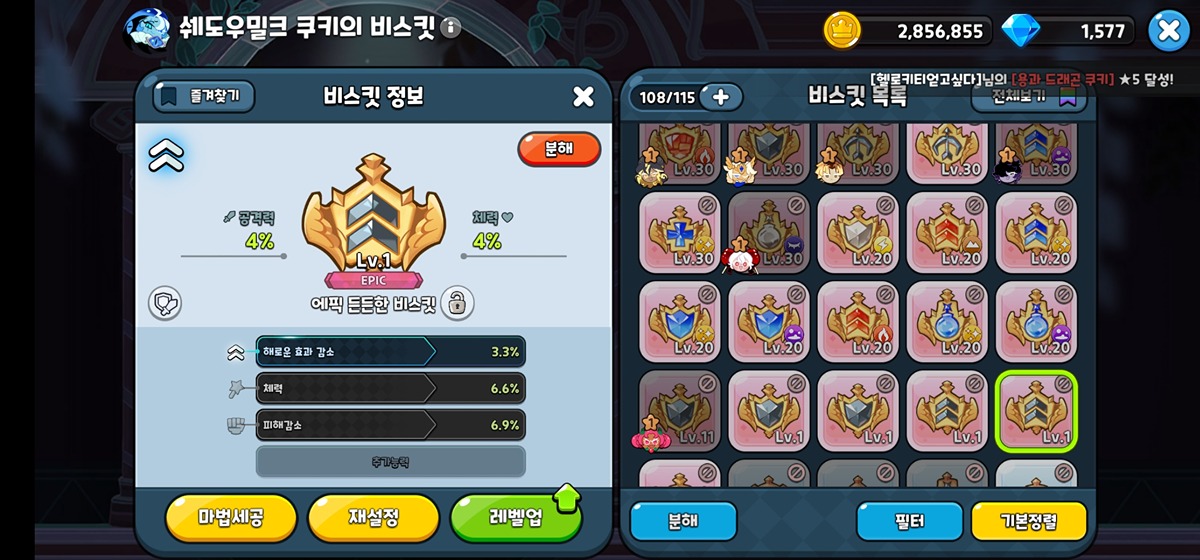Click the Shadow Milk Cookie portrait icon
The height and width of the screenshot is (560, 1200).
148,30
